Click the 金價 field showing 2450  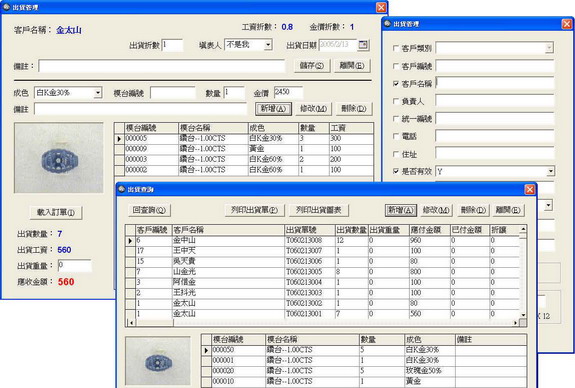coord(288,92)
